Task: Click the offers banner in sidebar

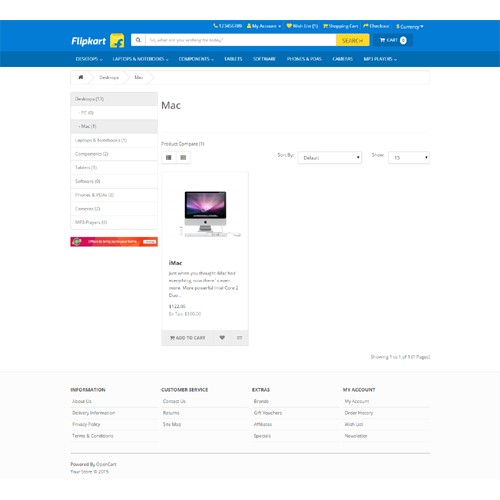Action: tap(114, 242)
